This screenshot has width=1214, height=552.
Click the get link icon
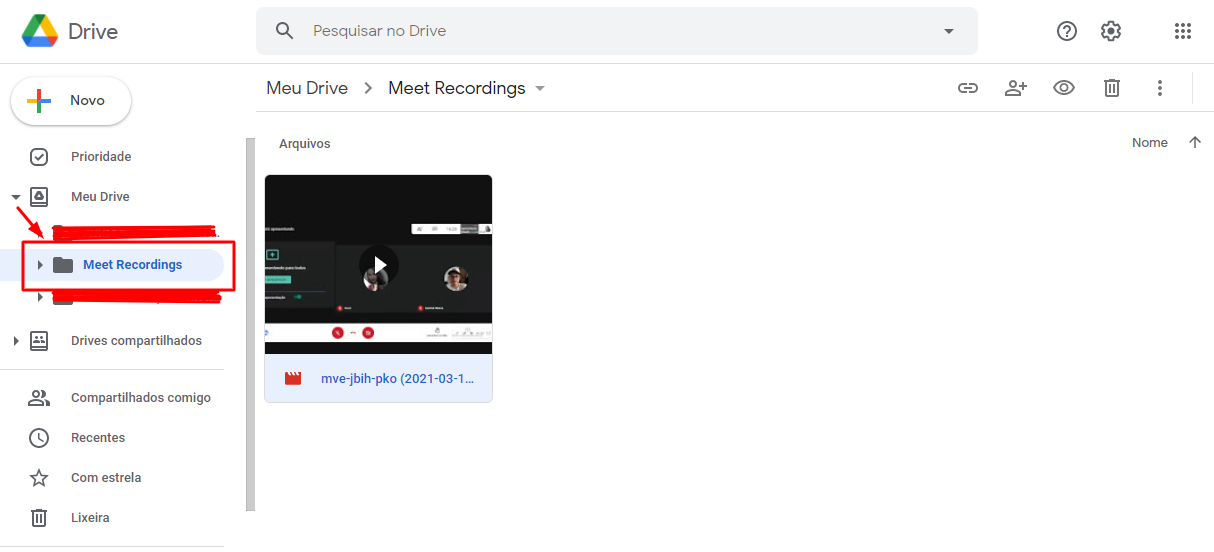968,88
